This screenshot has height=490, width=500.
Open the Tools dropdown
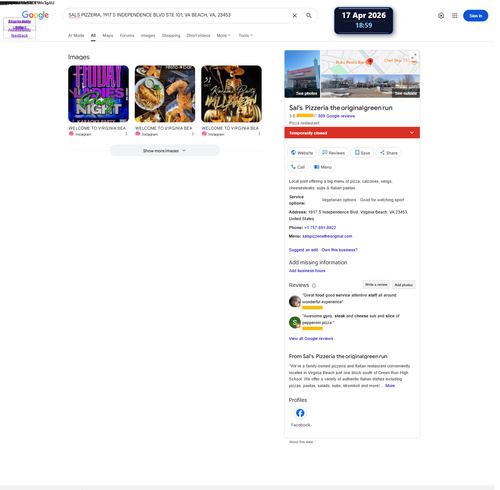click(245, 35)
